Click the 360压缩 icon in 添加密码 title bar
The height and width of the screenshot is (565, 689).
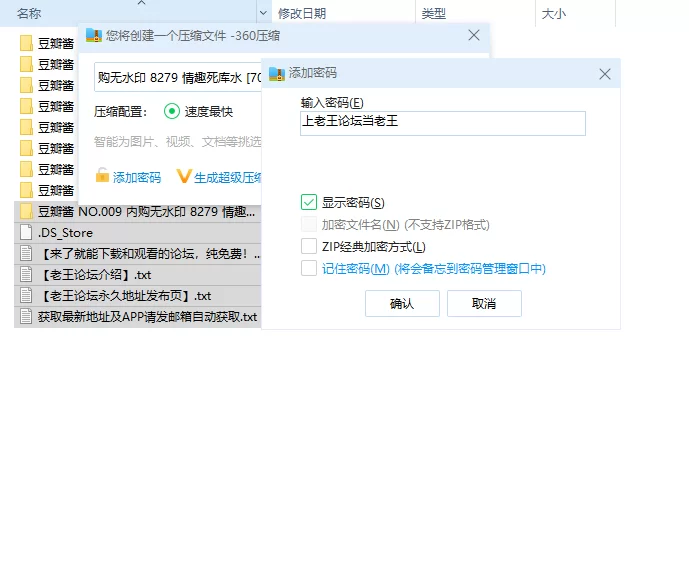tap(276, 73)
